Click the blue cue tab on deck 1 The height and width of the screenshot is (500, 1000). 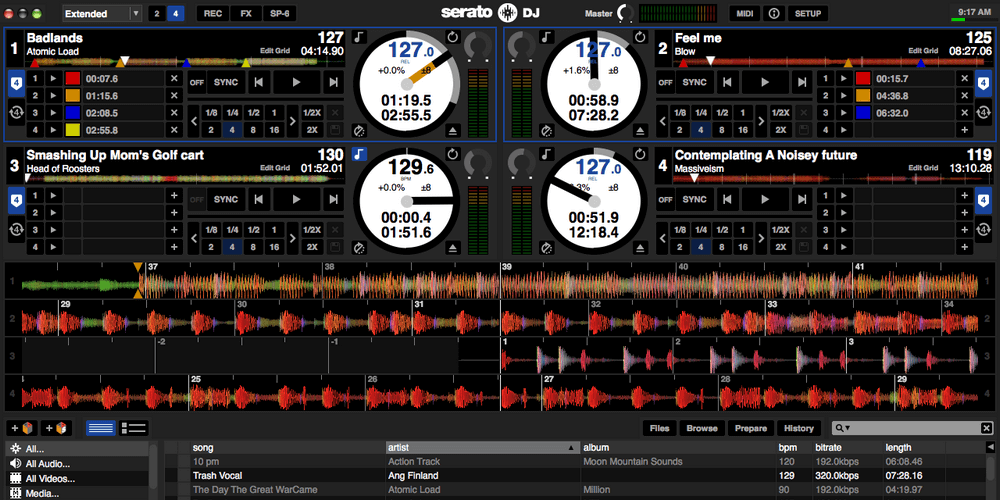coord(17,83)
